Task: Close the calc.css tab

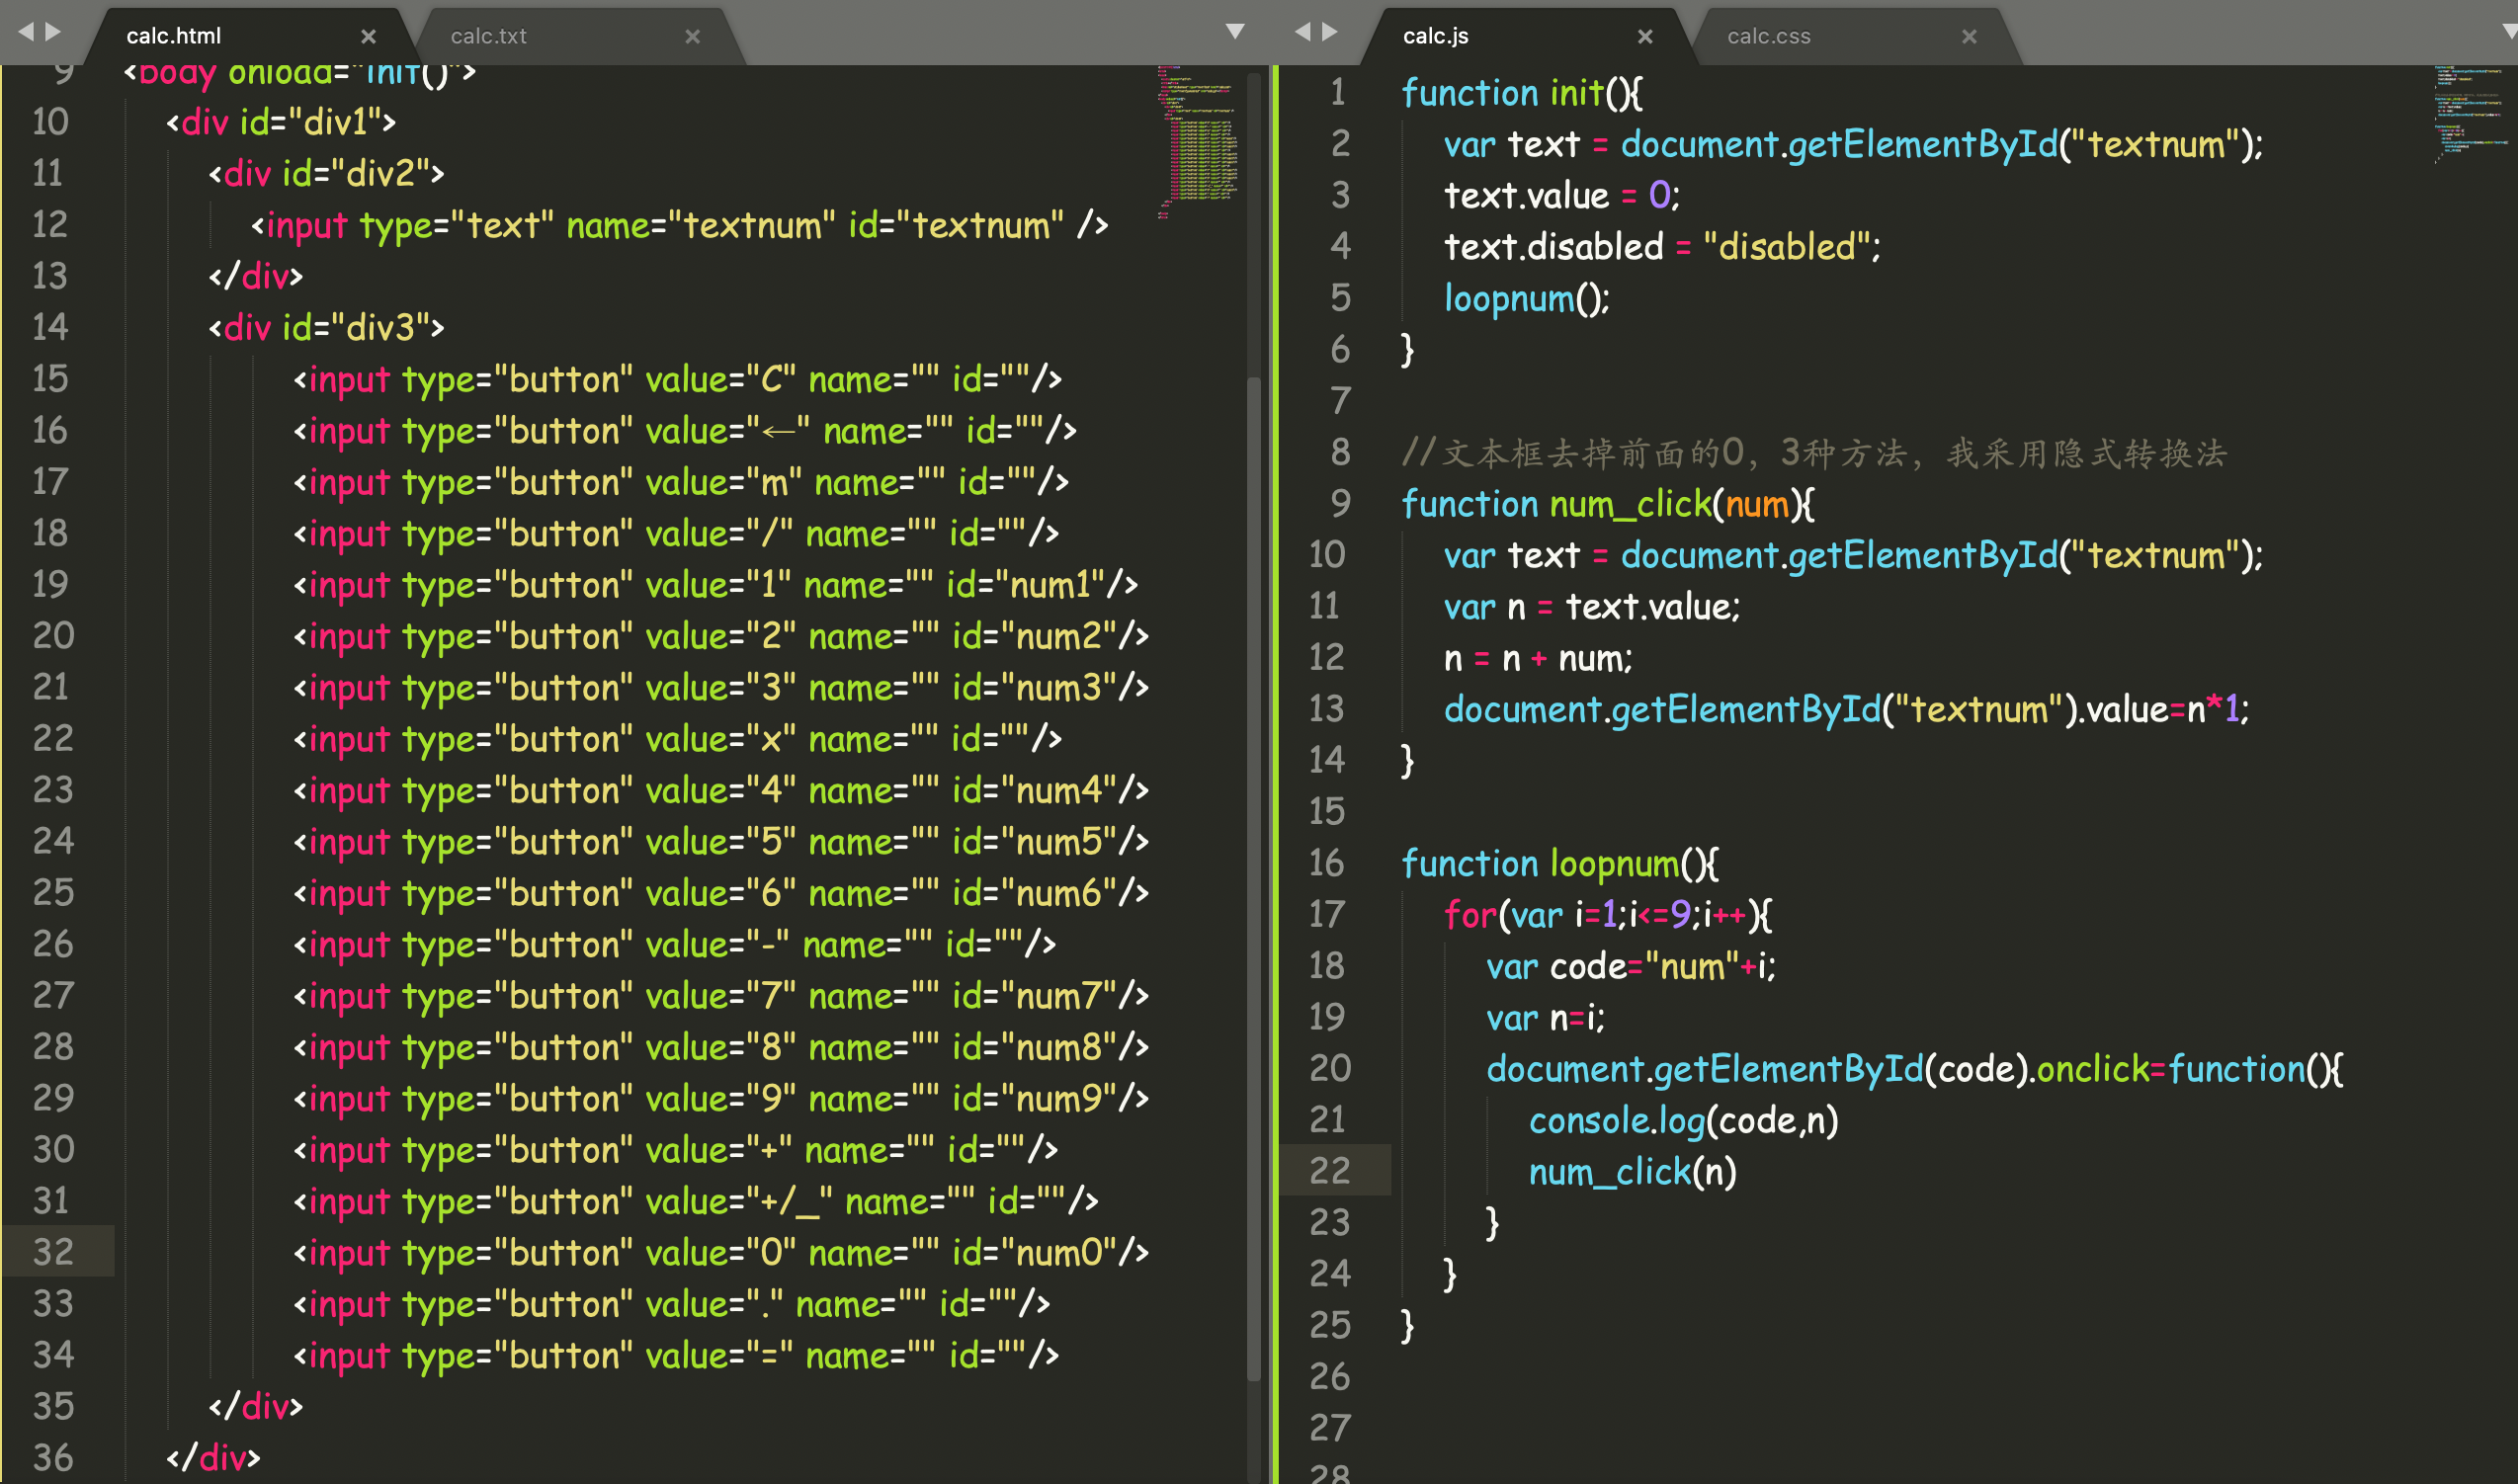Action: [x=1969, y=37]
